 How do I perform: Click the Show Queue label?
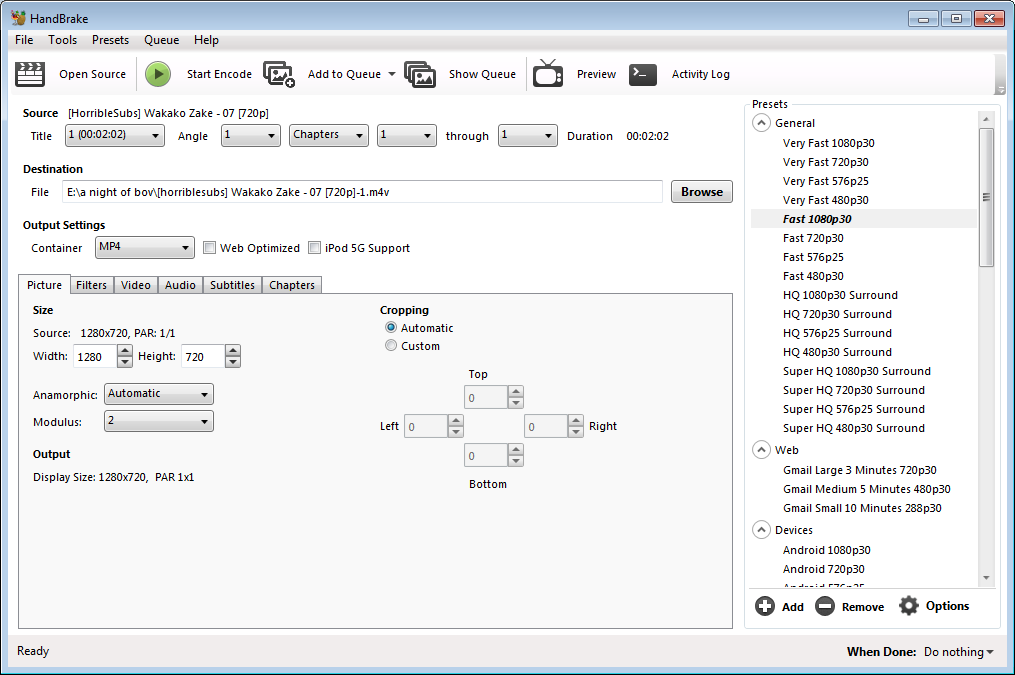(x=482, y=74)
